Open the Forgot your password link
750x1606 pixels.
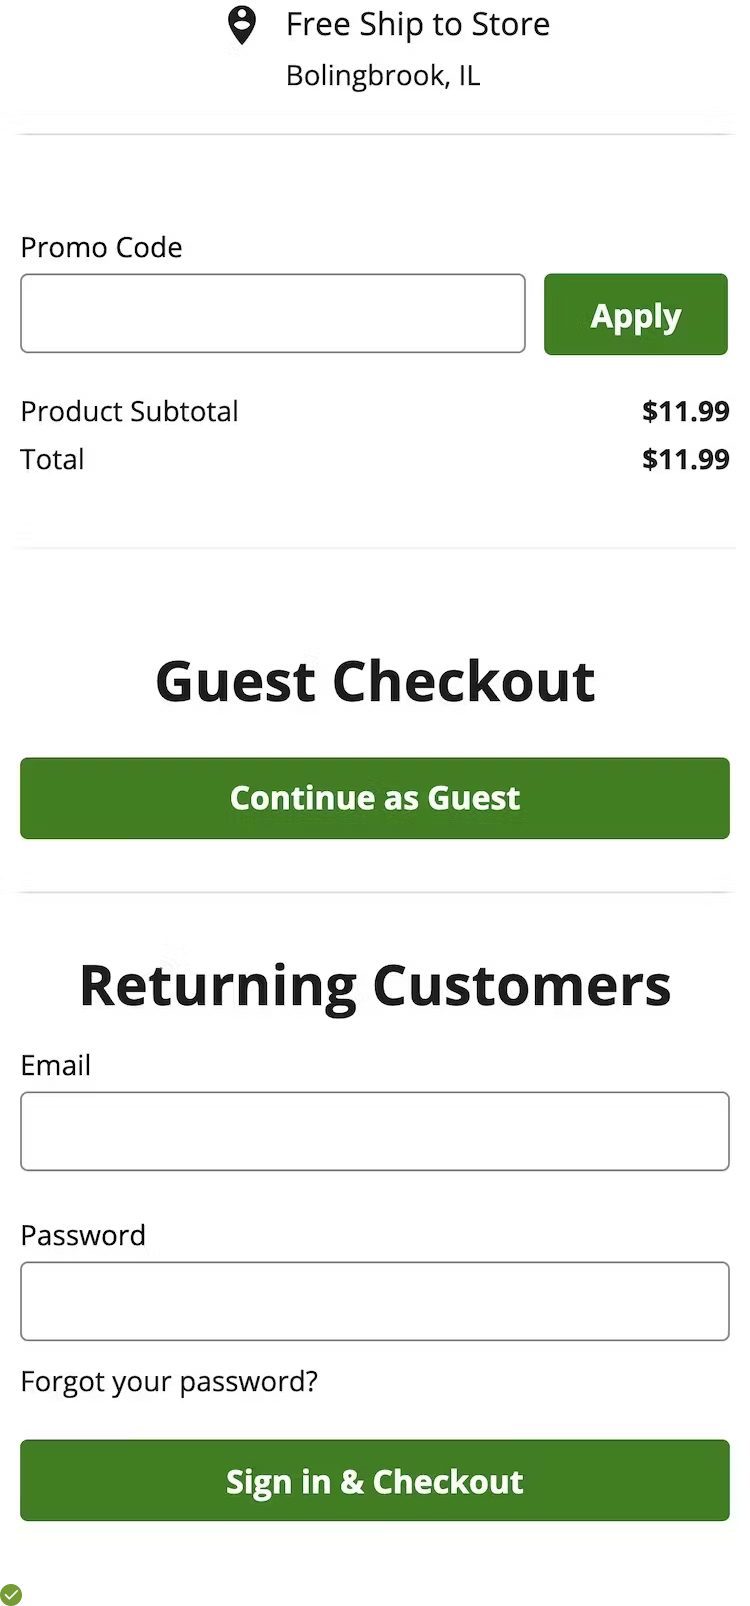pos(169,1381)
